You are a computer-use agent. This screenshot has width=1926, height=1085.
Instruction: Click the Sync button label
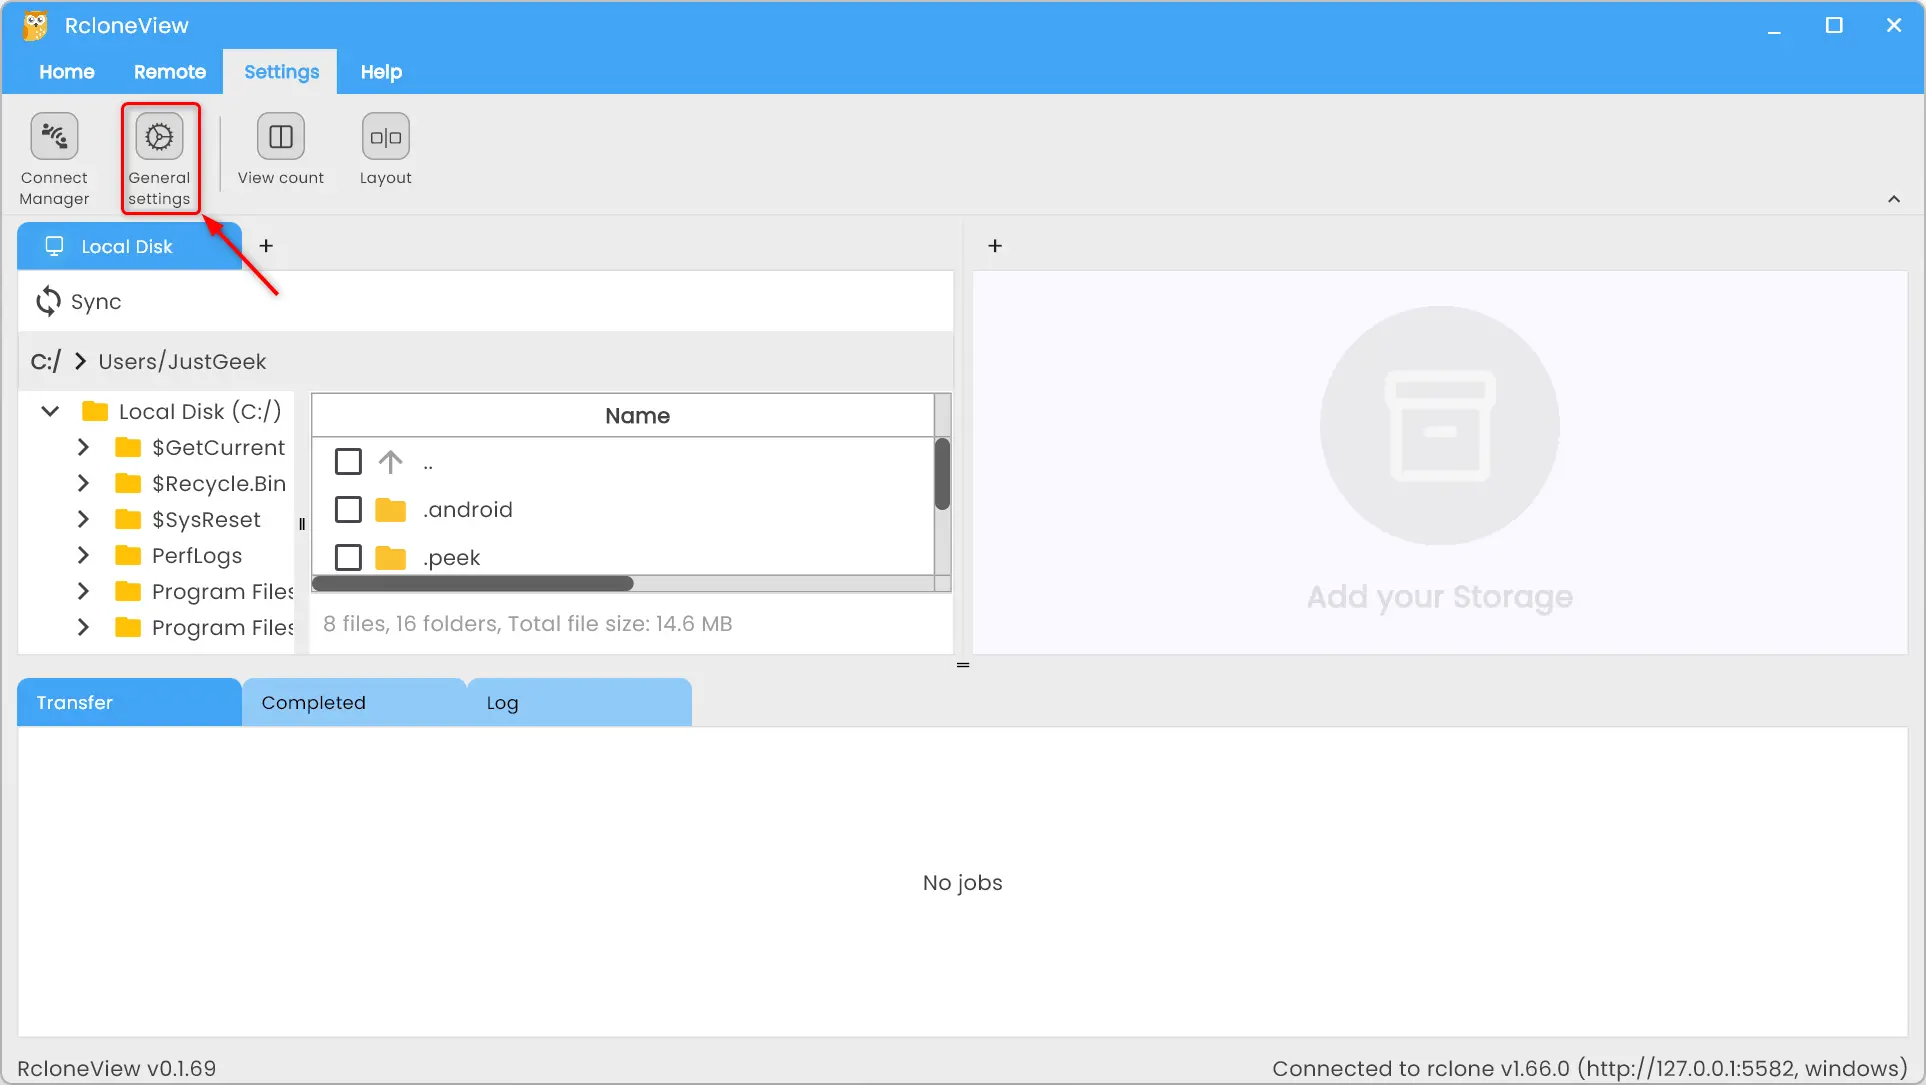(x=96, y=302)
